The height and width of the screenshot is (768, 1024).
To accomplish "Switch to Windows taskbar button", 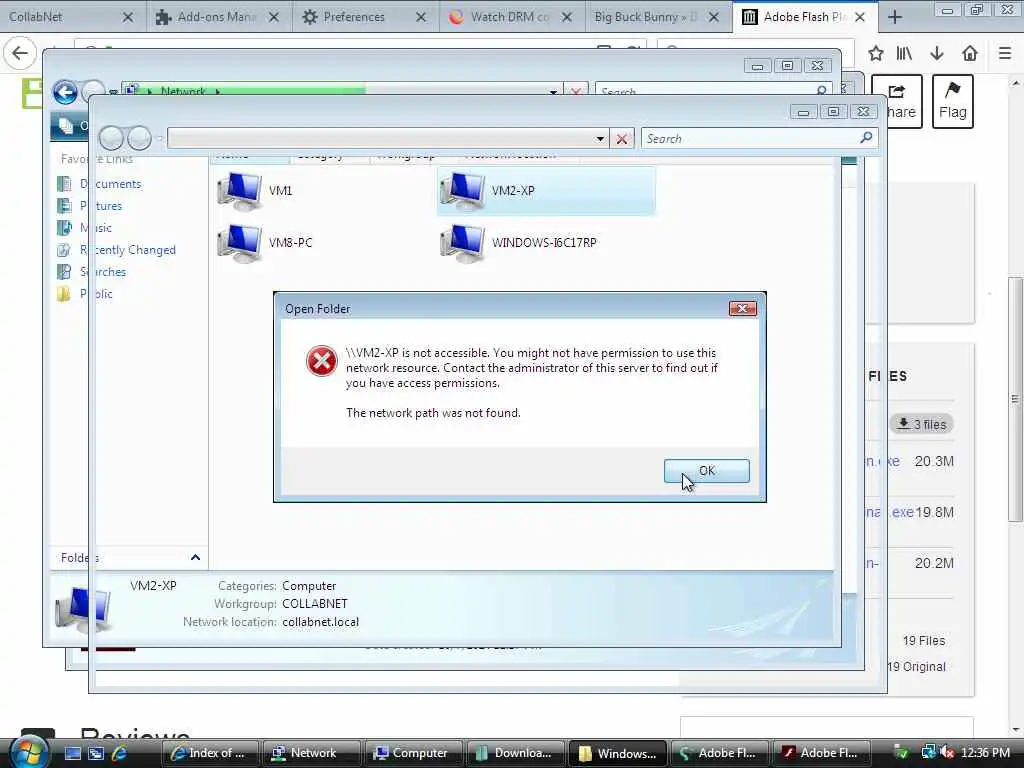I will pyautogui.click(x=617, y=753).
